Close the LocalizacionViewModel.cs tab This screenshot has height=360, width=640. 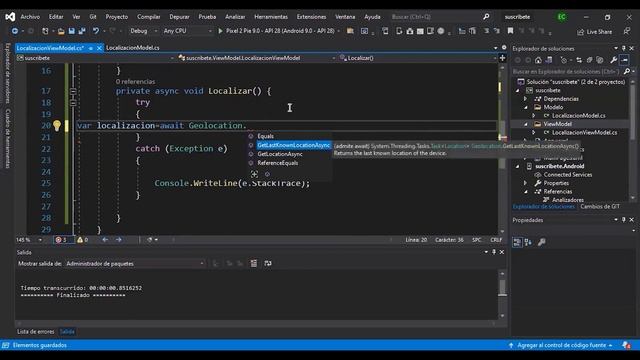pos(99,48)
